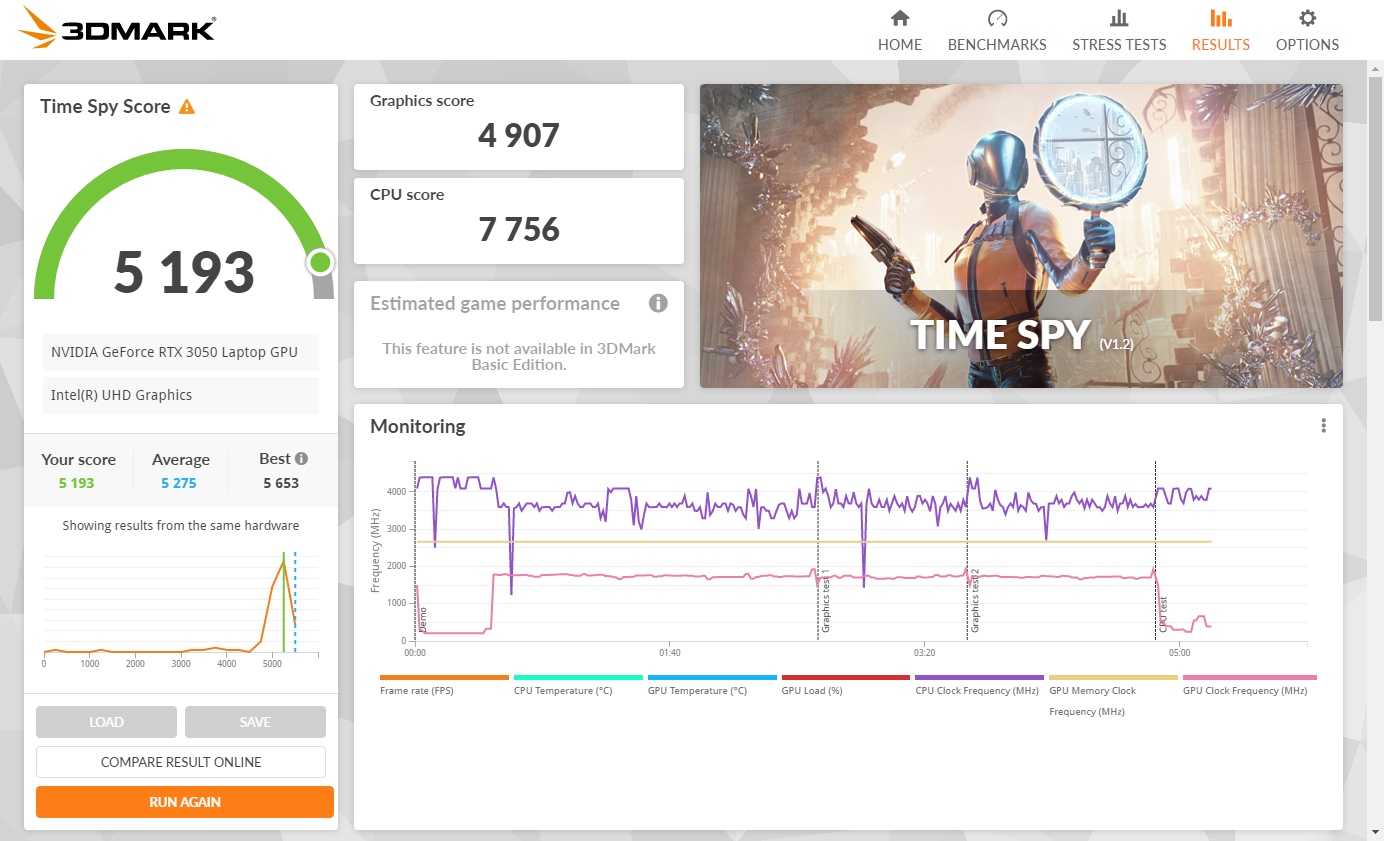Click the 3DMark logo
Image resolution: width=1384 pixels, height=841 pixels.
pyautogui.click(x=117, y=28)
